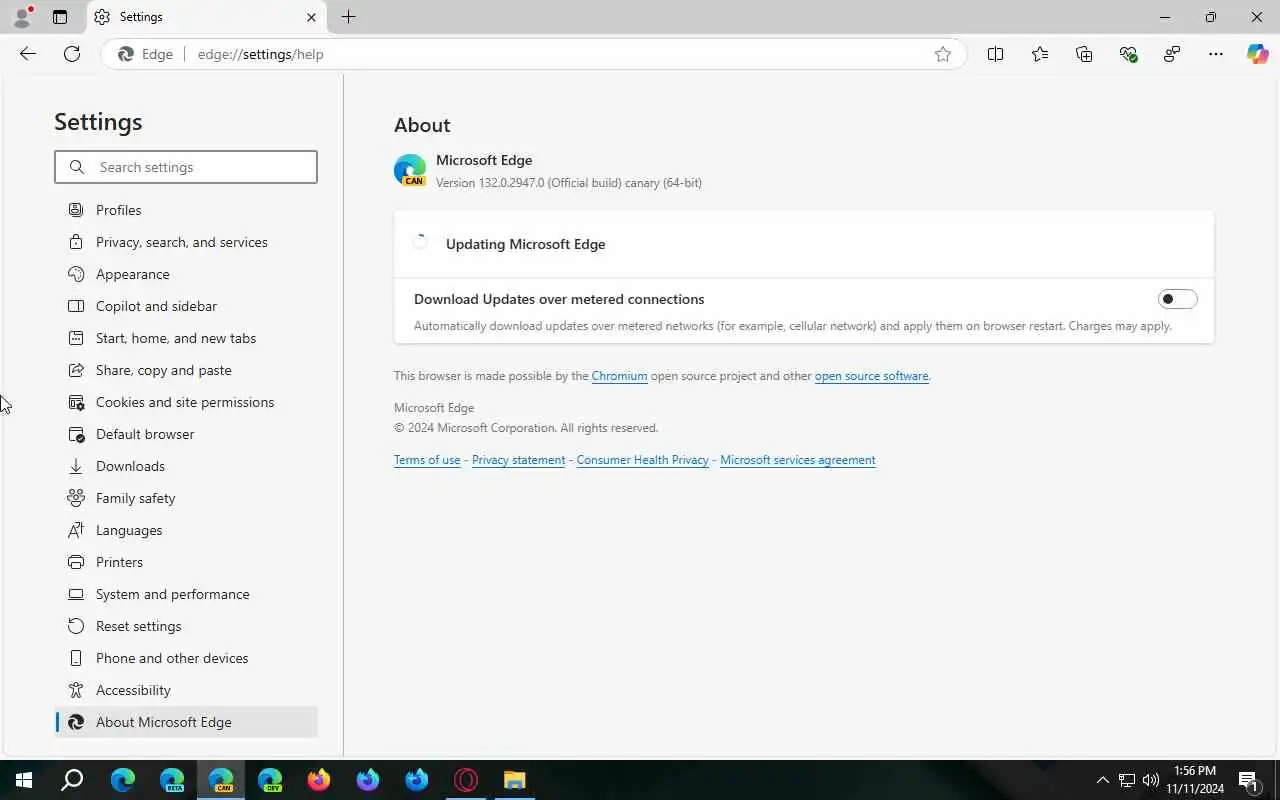Select the Settings browser tab

(x=207, y=17)
